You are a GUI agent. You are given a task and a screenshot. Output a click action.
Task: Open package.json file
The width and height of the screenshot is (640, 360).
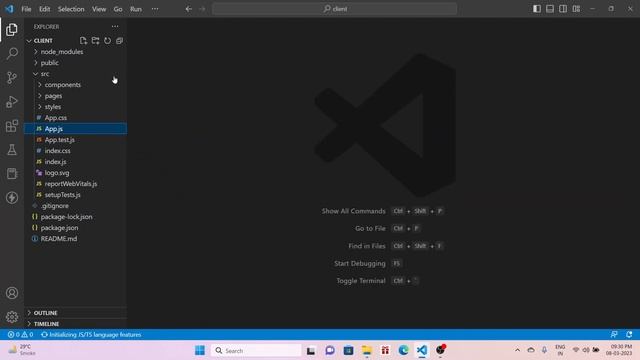(76, 228)
